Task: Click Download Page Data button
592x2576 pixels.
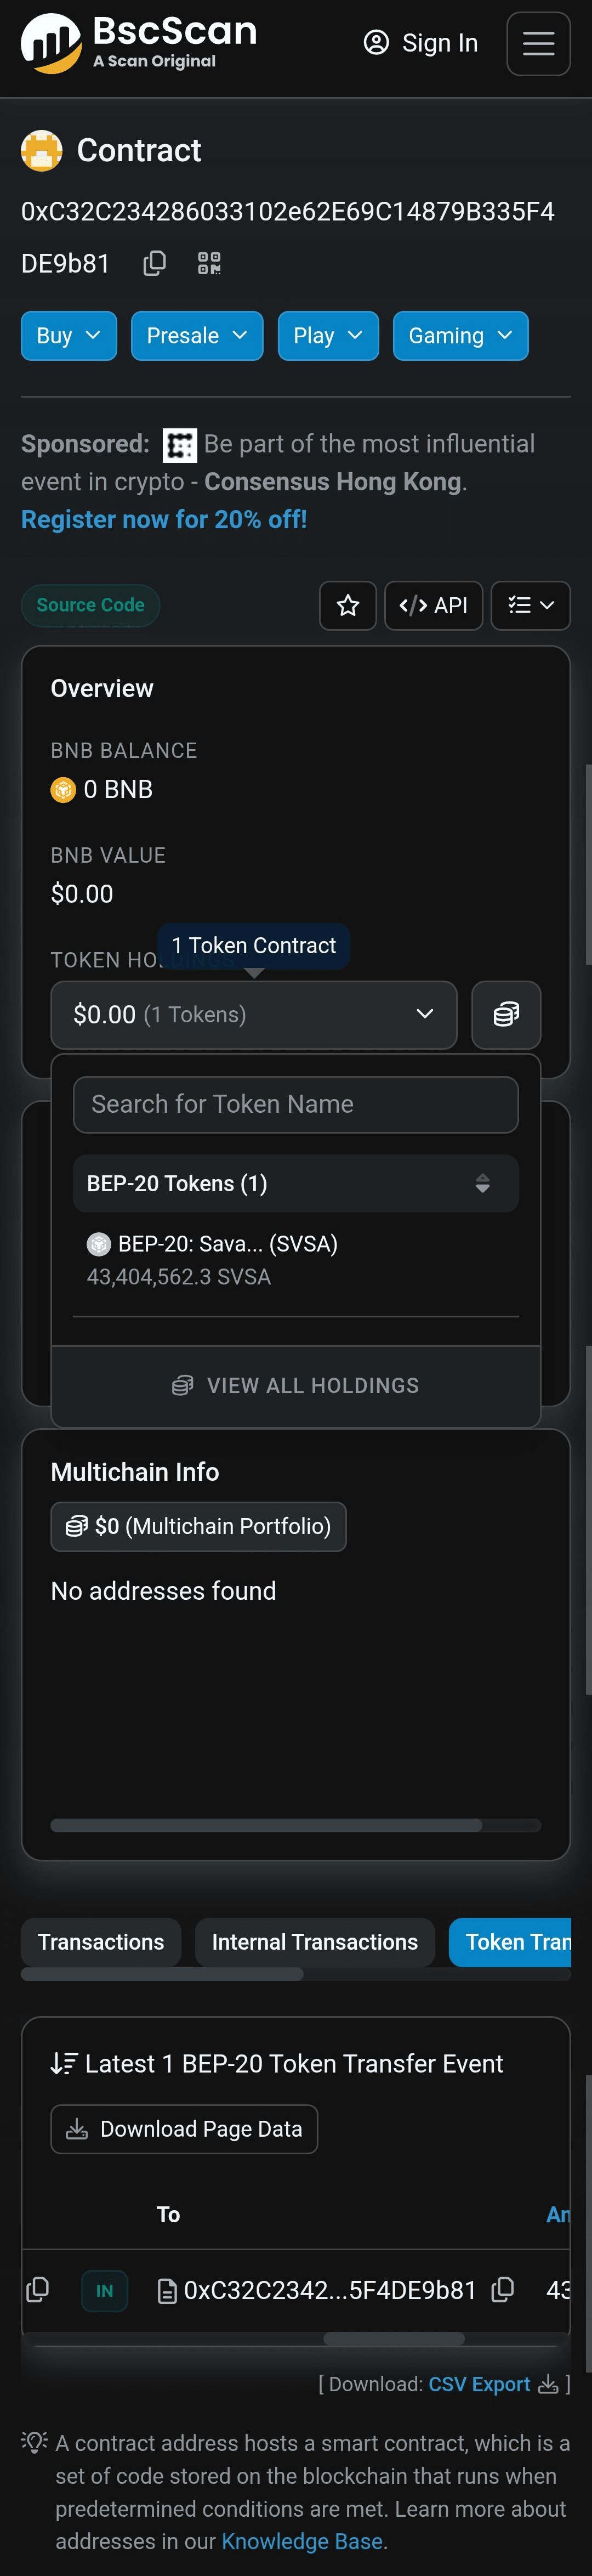Action: [184, 2129]
